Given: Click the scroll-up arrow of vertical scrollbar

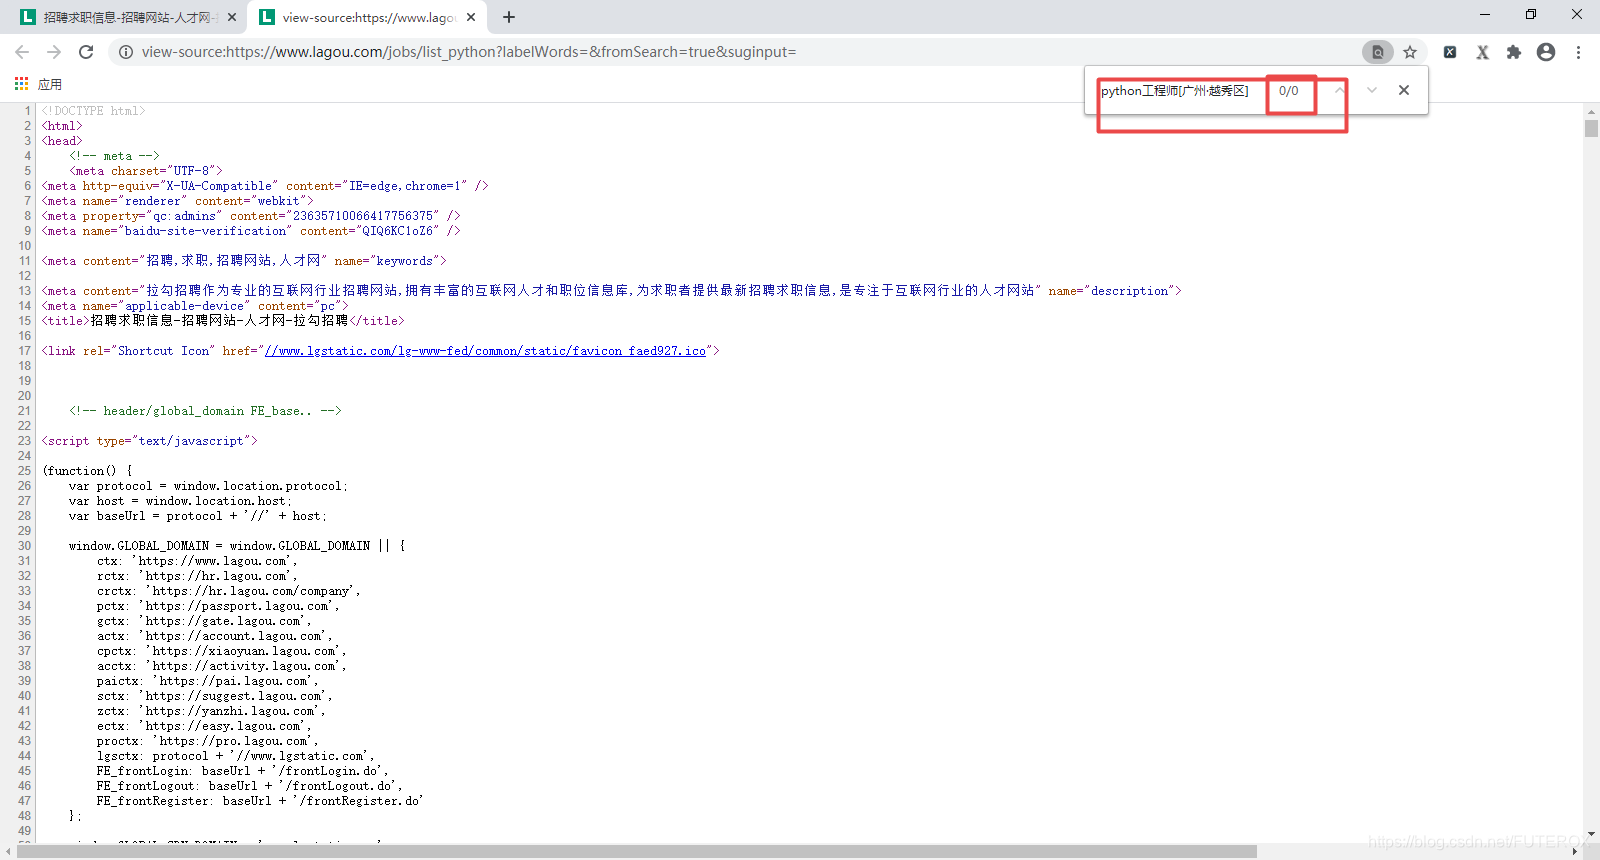Looking at the screenshot, I should (x=1591, y=110).
